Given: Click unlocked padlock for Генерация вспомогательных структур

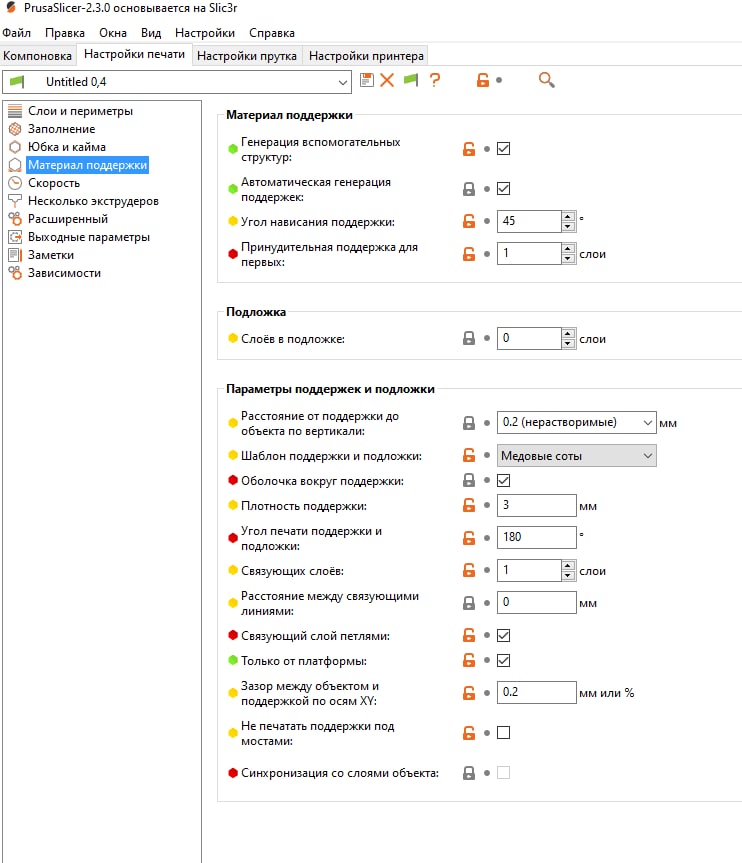Looking at the screenshot, I should 468,149.
